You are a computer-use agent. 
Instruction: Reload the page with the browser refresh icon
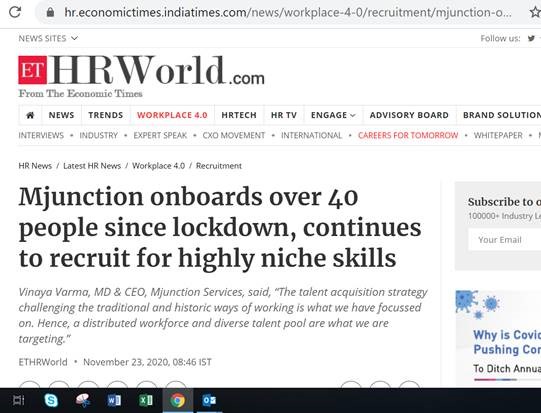click(x=15, y=12)
